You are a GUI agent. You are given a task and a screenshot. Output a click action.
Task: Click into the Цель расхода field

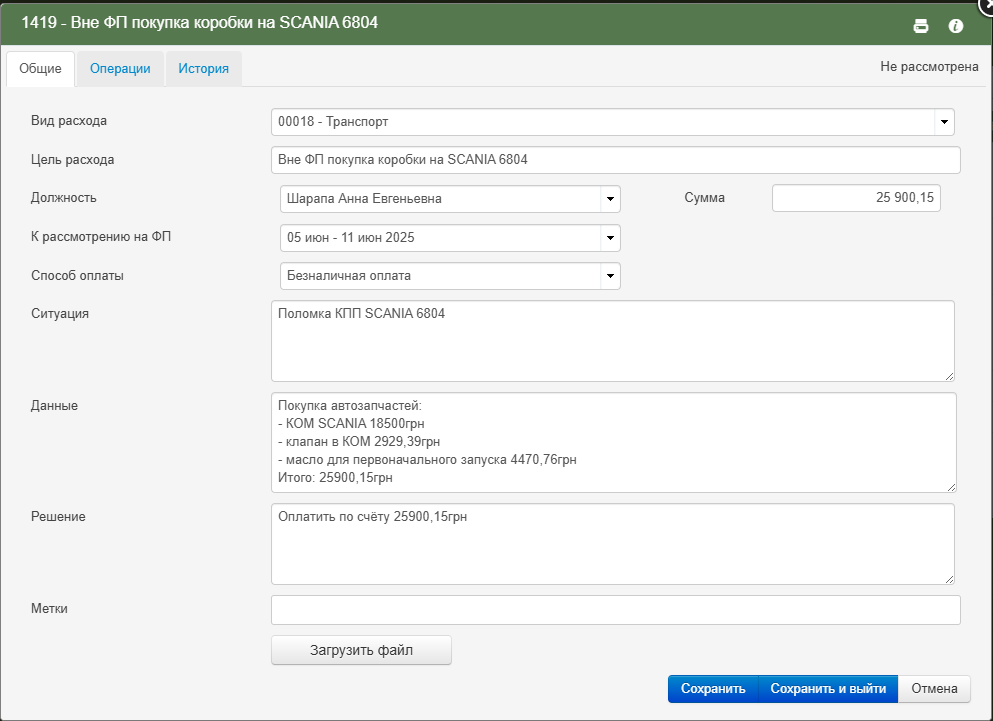(x=616, y=160)
